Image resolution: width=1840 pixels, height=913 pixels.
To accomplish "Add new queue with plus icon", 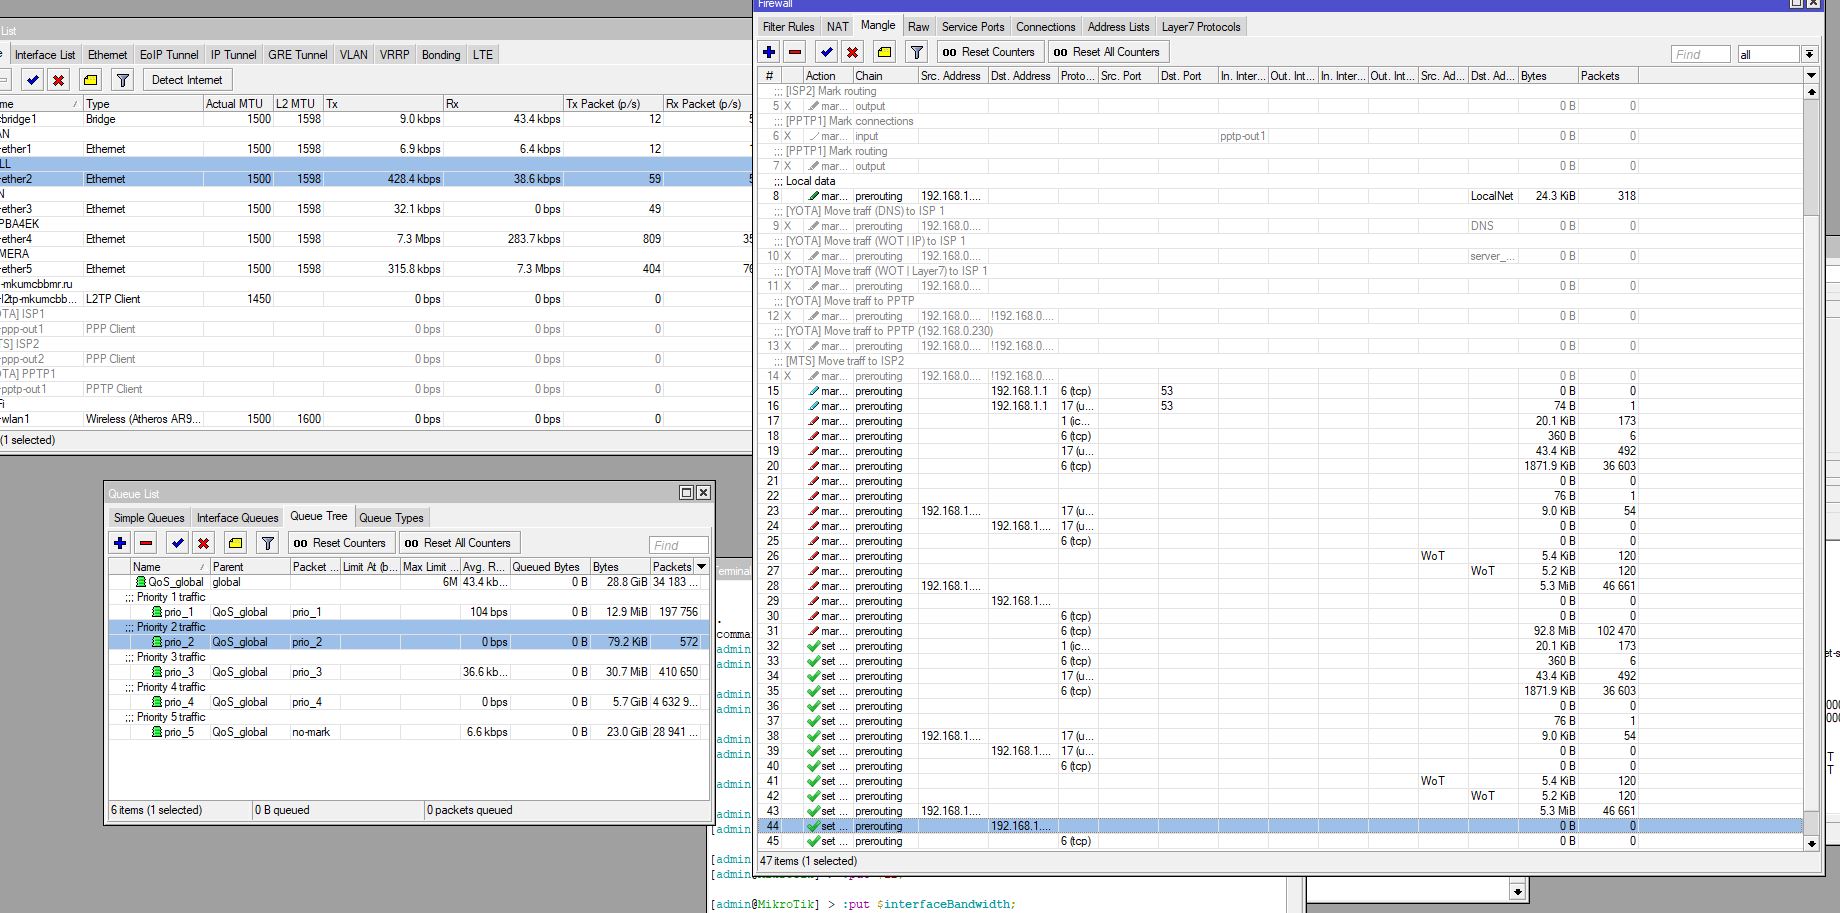I will 120,543.
